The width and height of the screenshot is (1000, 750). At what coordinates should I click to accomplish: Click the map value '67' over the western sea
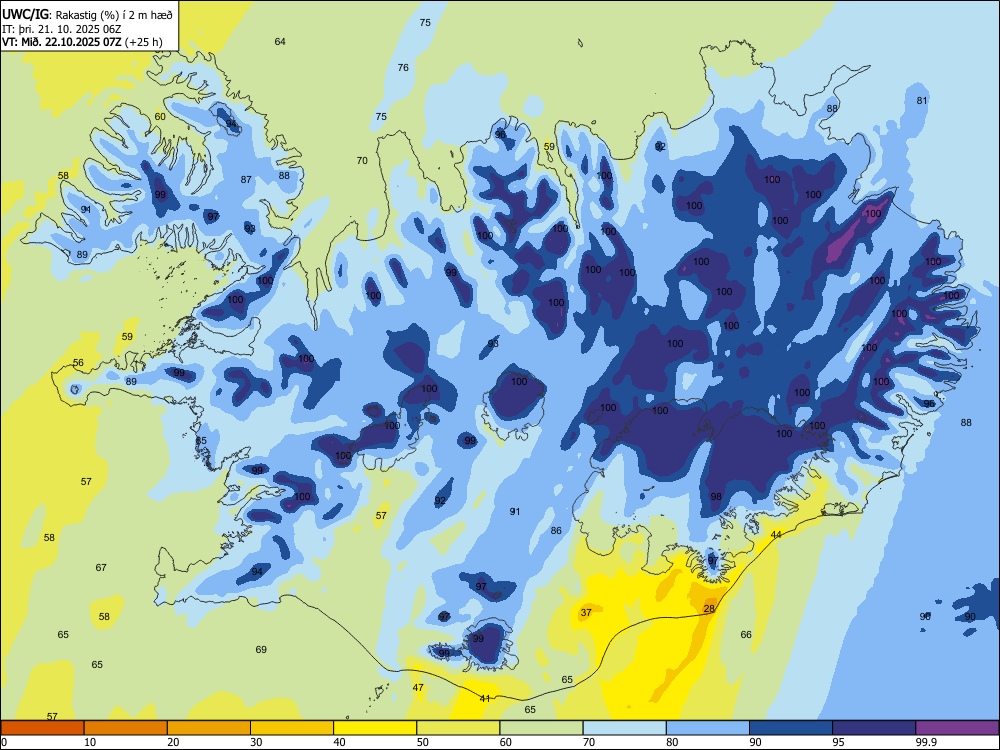[101, 567]
